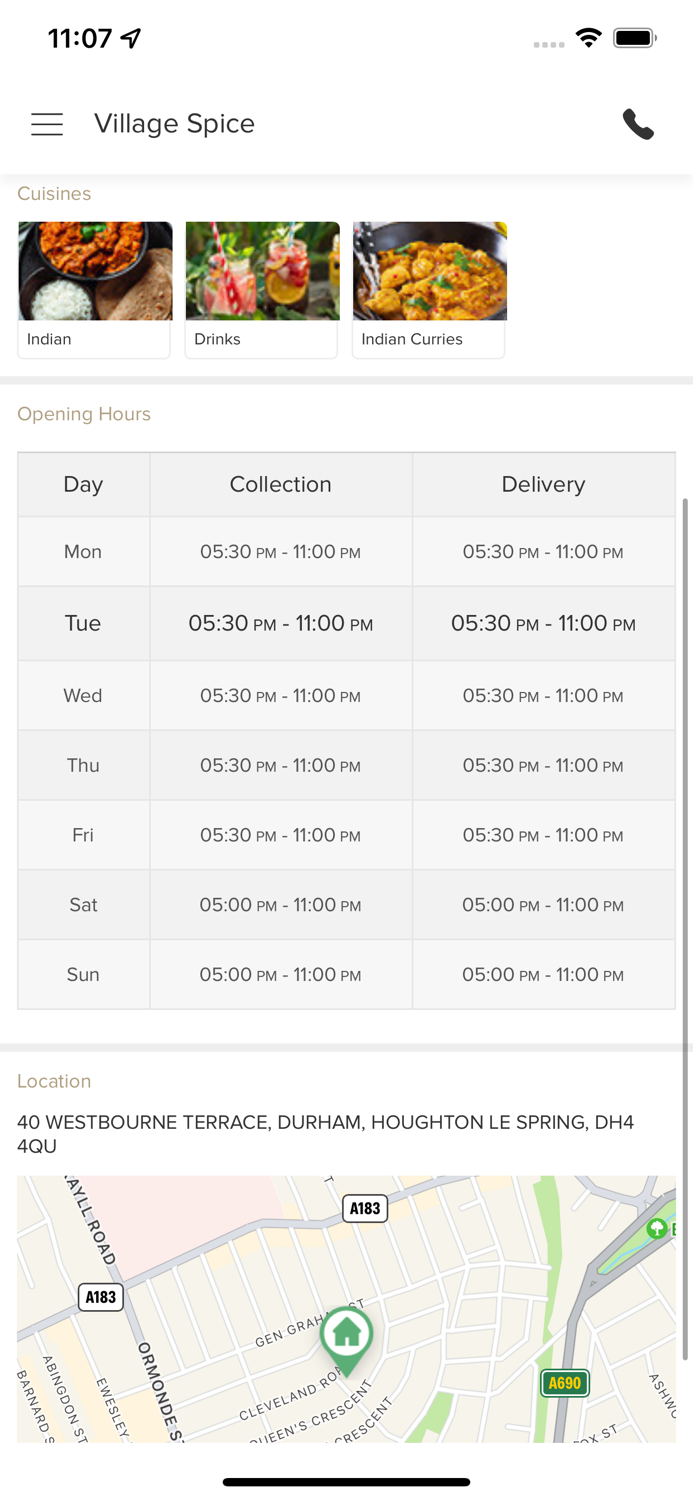Tap the Delivery column header

543,484
